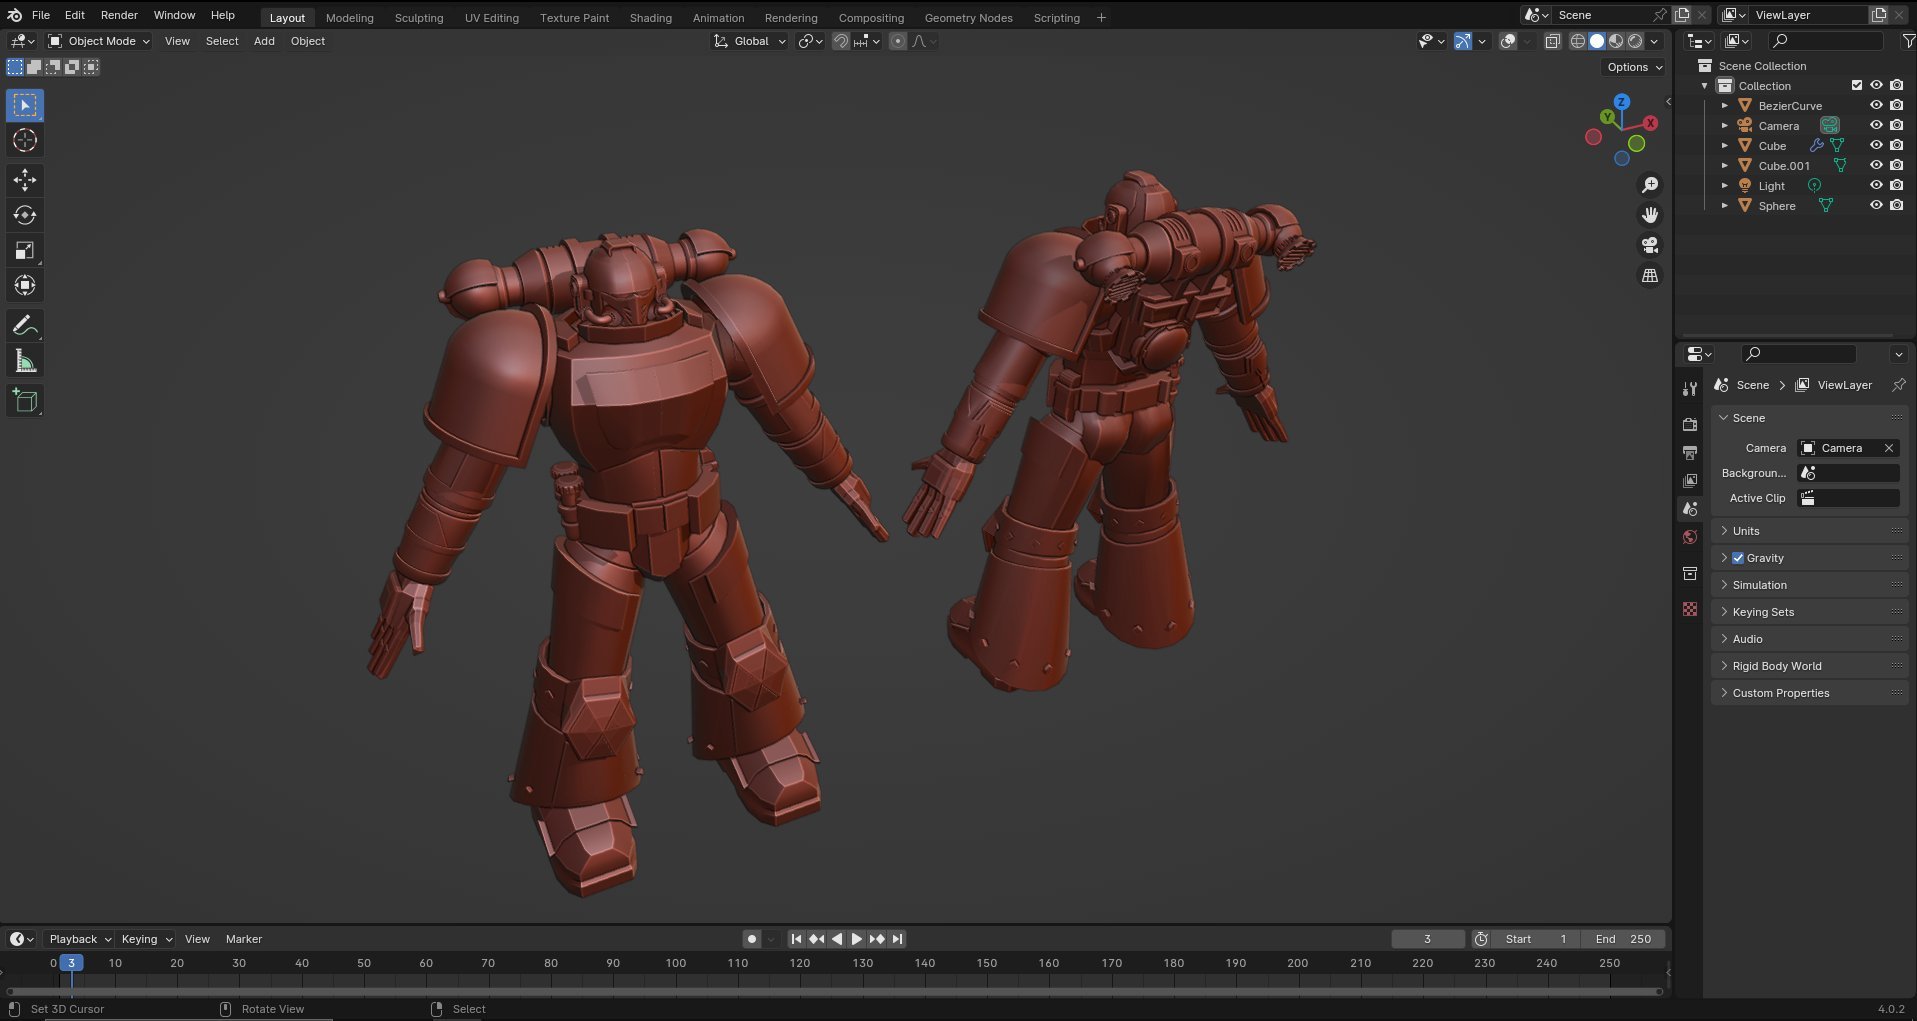Select the Move tool in toolbar
The image size is (1917, 1021).
point(25,180)
